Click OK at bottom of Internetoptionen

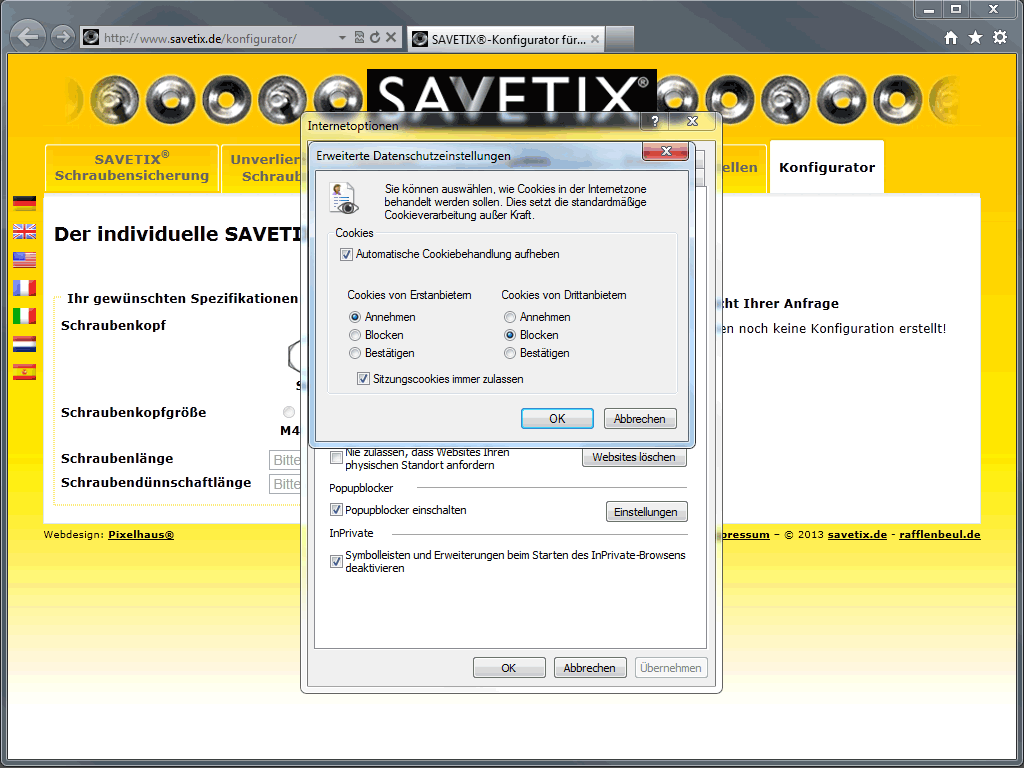[509, 668]
